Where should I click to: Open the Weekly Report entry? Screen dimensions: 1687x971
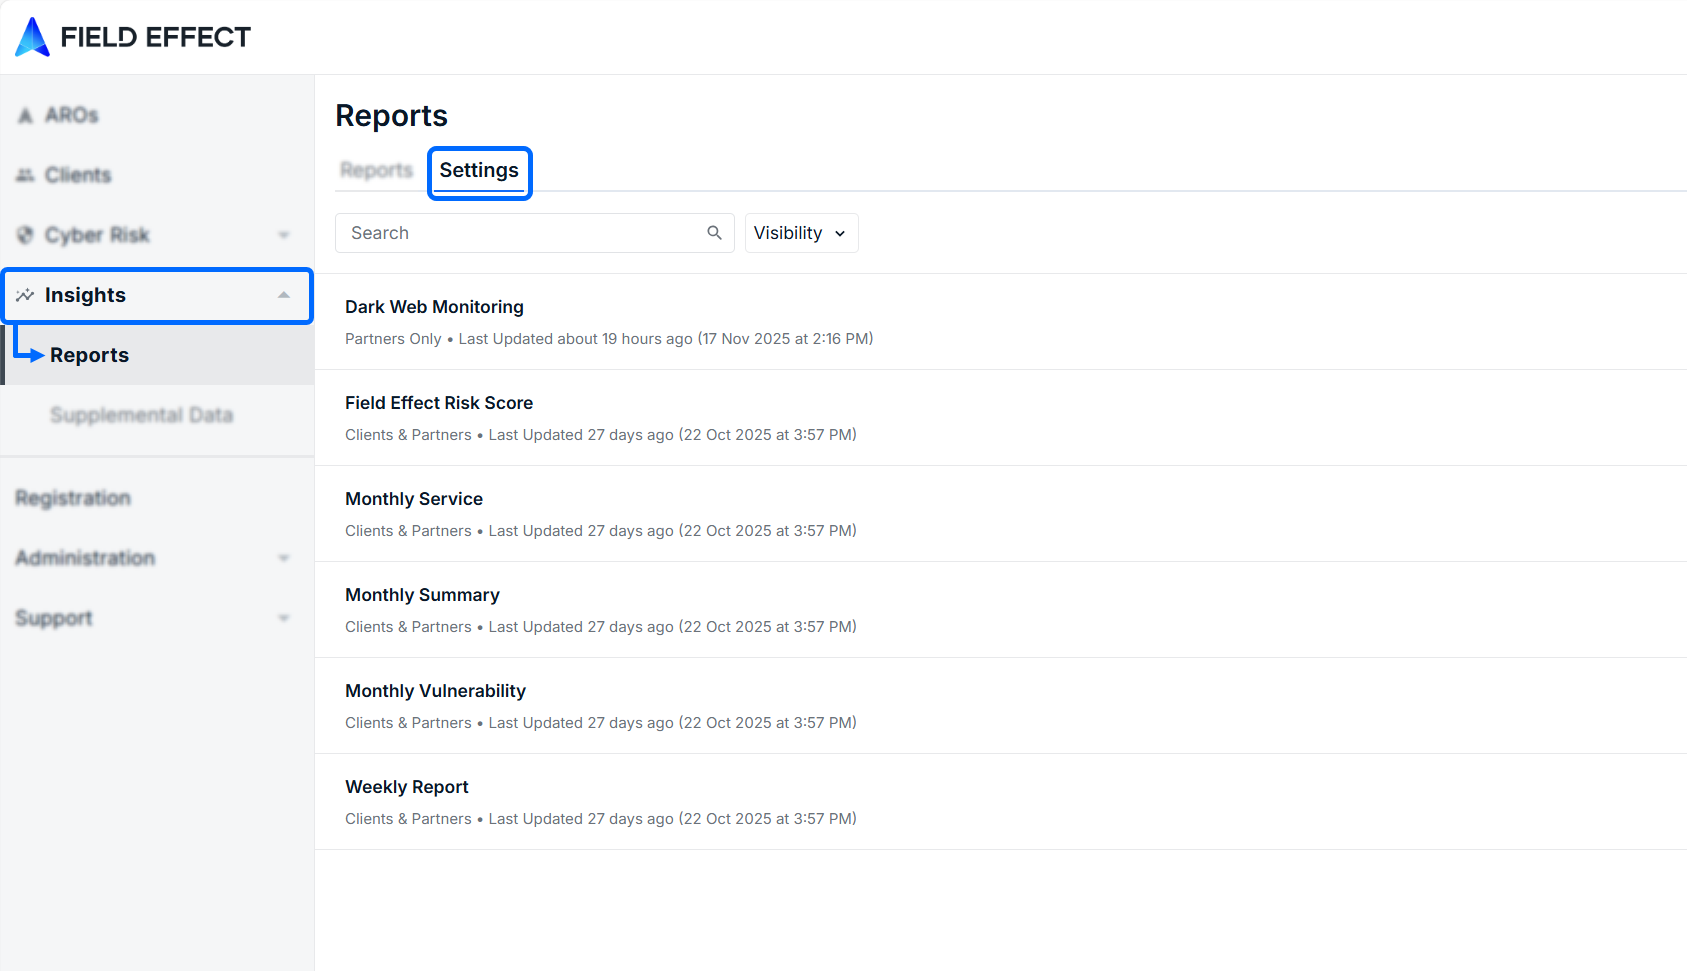(x=1001, y=802)
